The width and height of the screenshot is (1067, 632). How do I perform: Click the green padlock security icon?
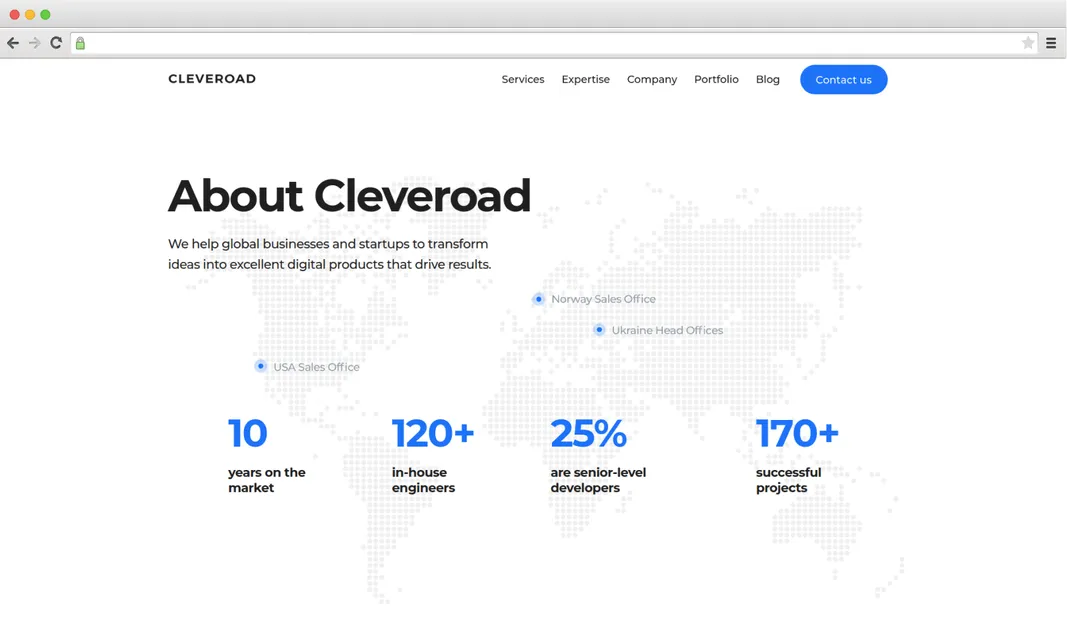tap(80, 44)
